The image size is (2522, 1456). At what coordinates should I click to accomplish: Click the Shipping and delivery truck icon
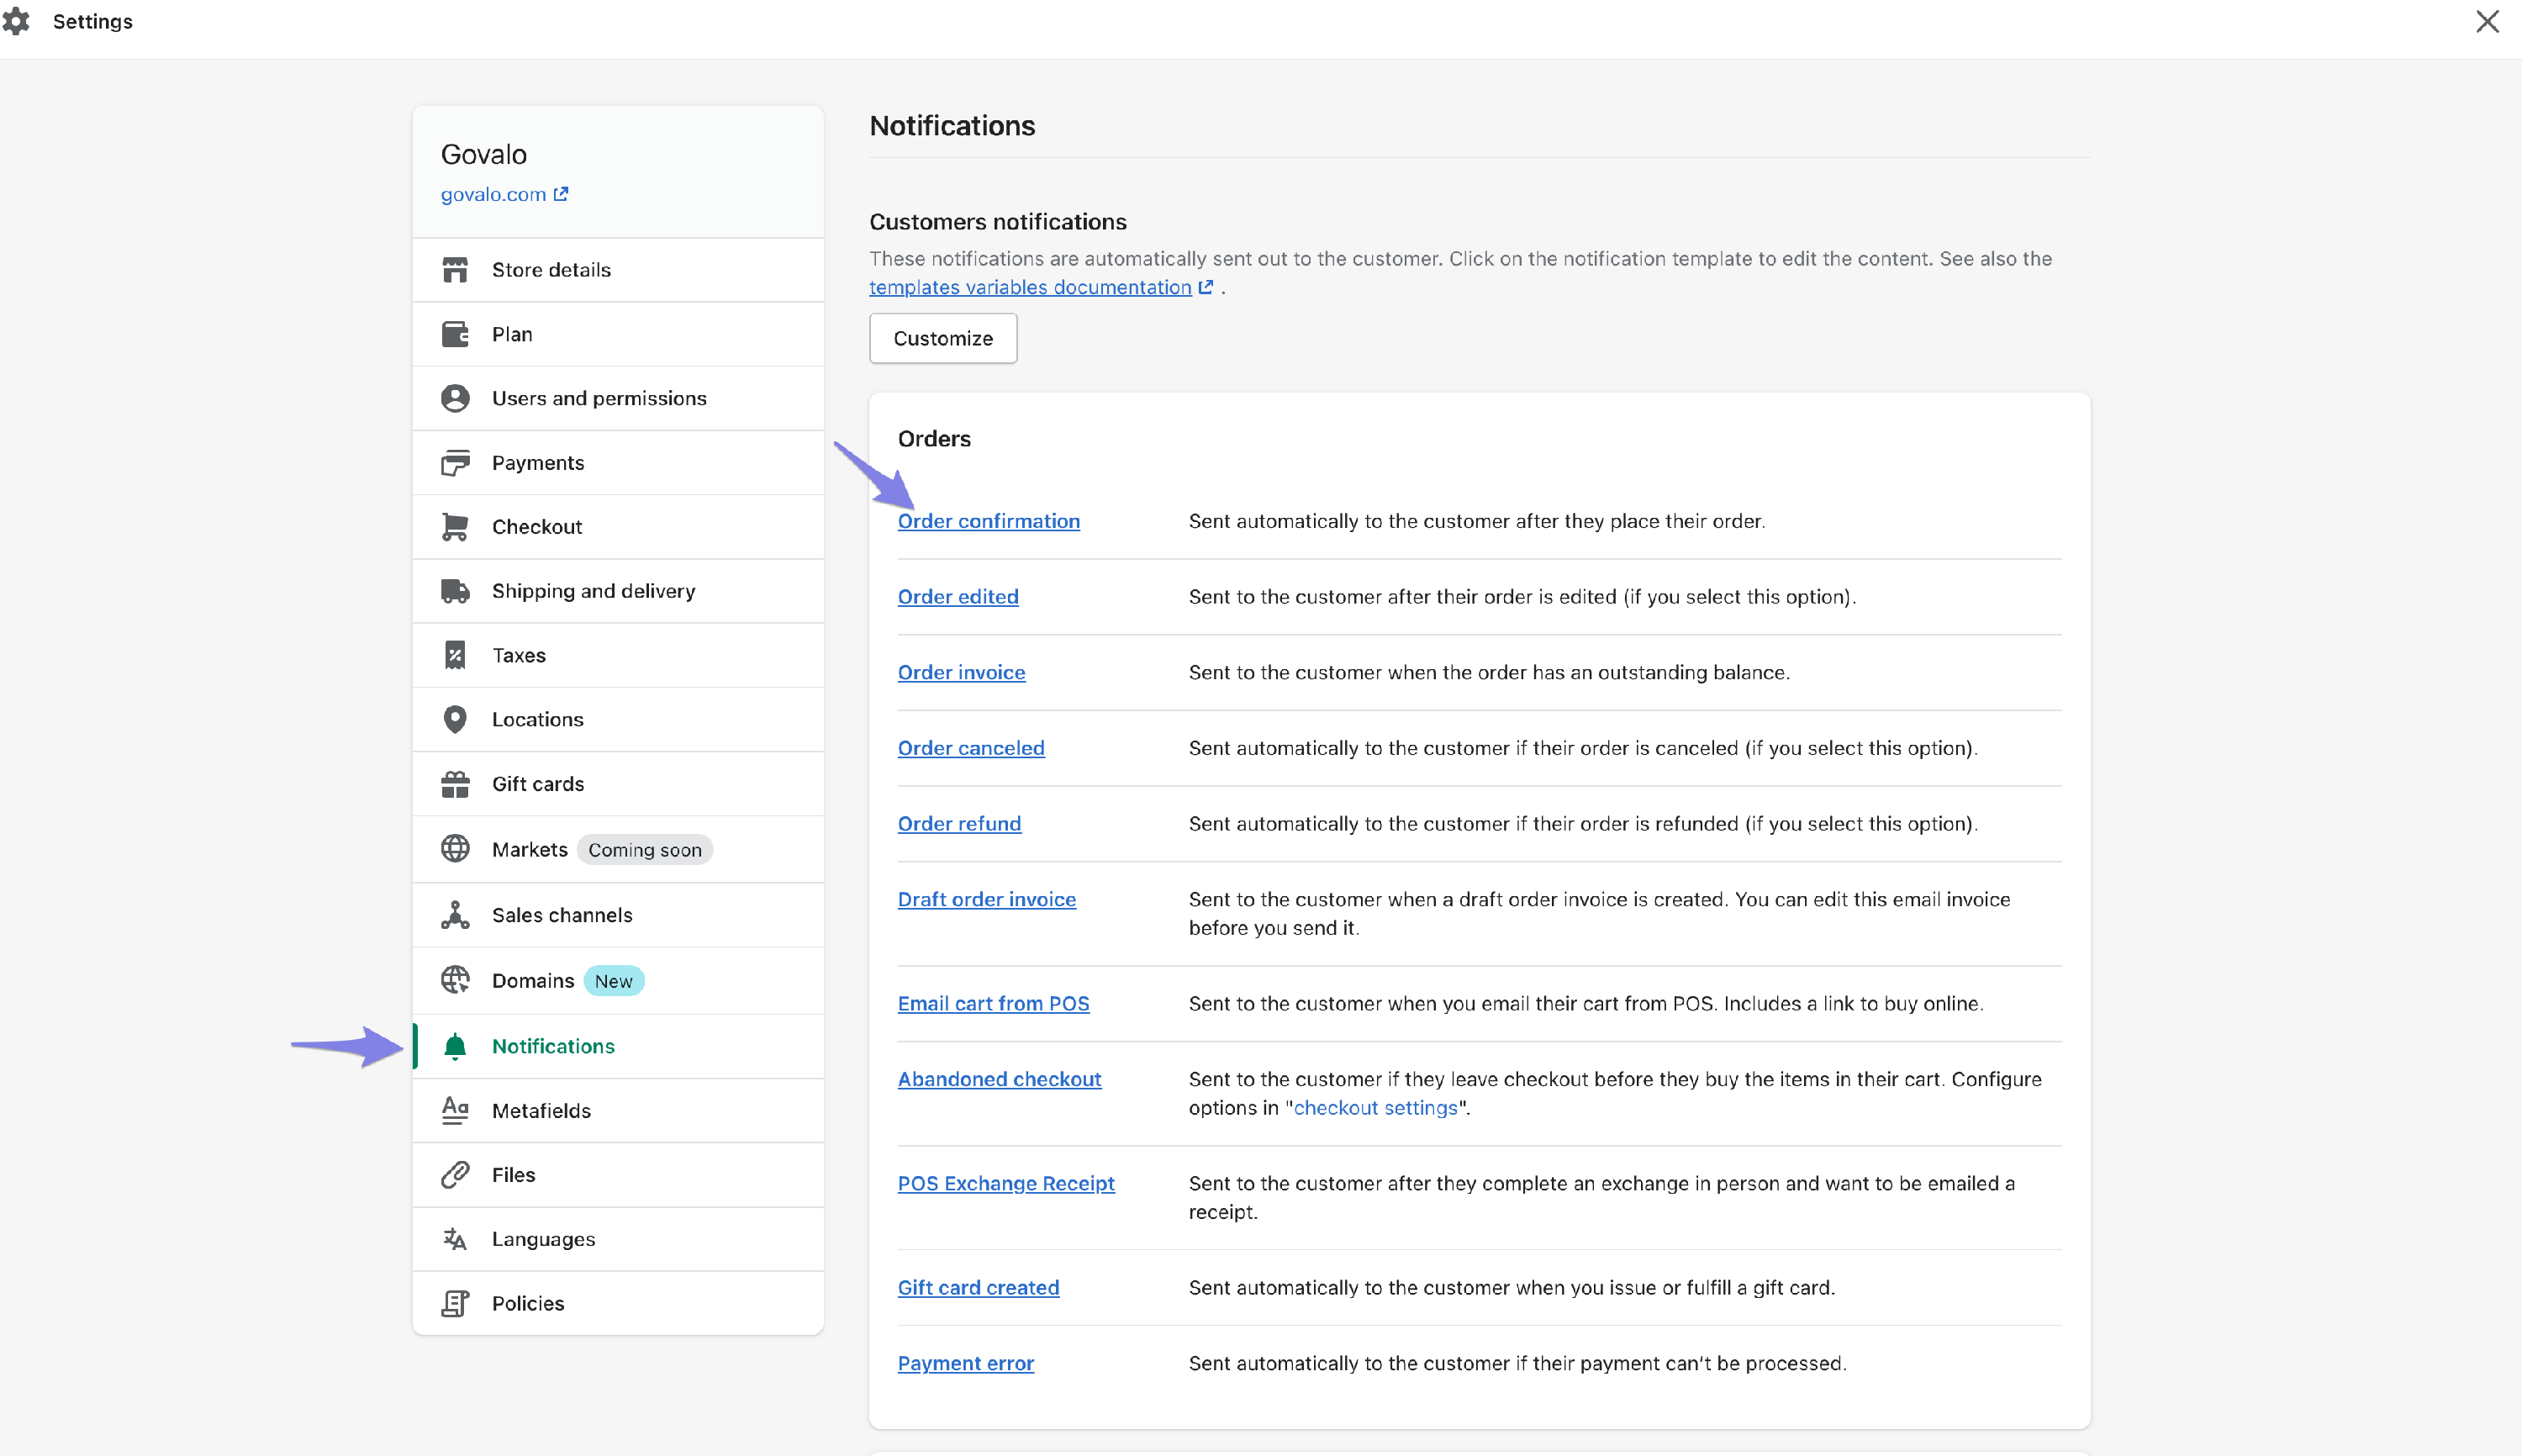click(455, 591)
